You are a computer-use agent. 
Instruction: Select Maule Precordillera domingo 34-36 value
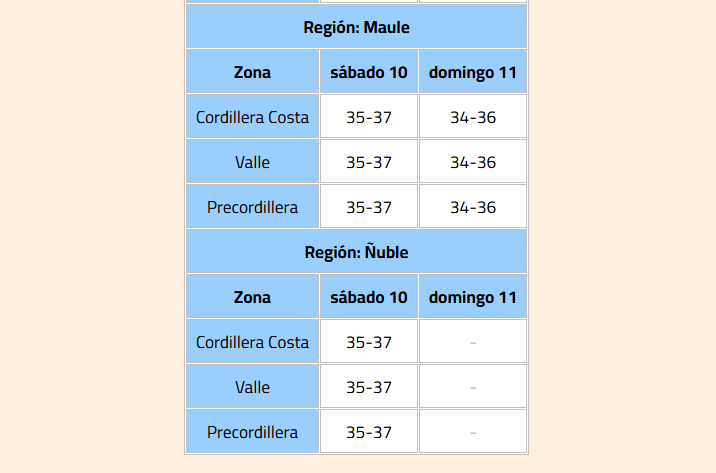473,207
